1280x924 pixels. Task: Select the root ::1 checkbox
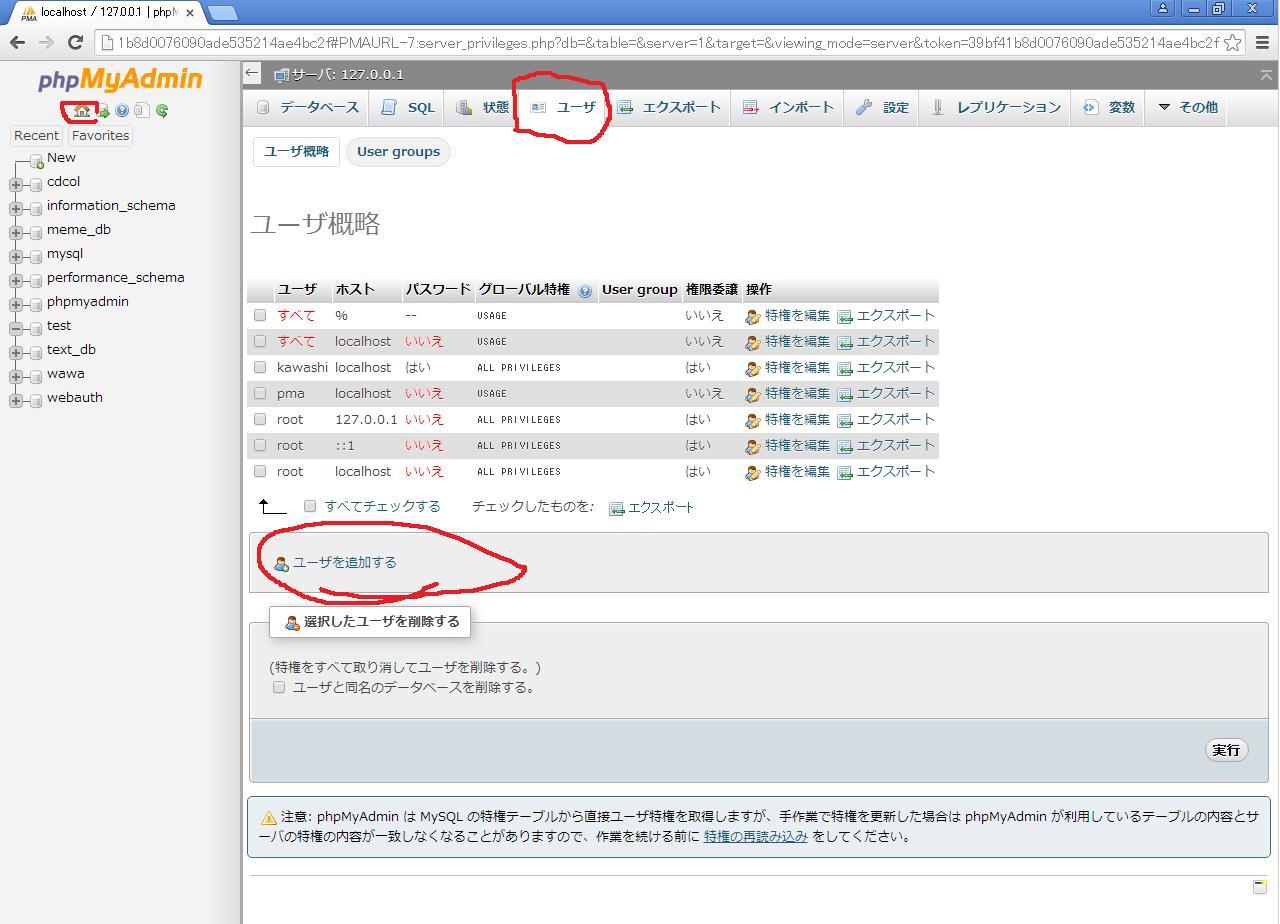tap(260, 445)
